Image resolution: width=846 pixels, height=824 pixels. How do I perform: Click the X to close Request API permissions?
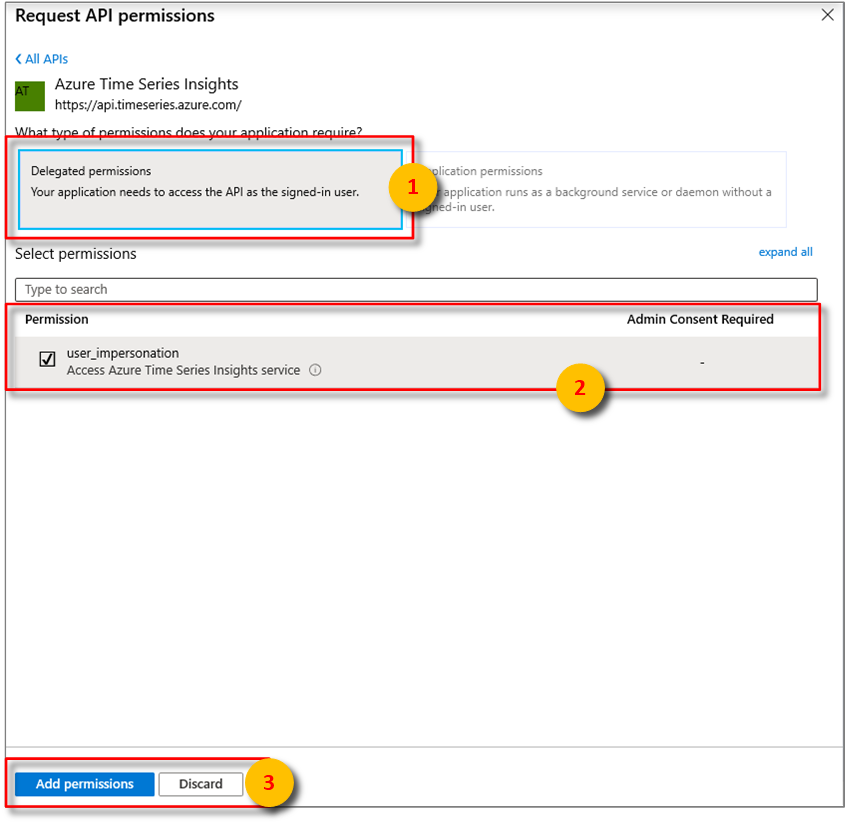(x=829, y=15)
